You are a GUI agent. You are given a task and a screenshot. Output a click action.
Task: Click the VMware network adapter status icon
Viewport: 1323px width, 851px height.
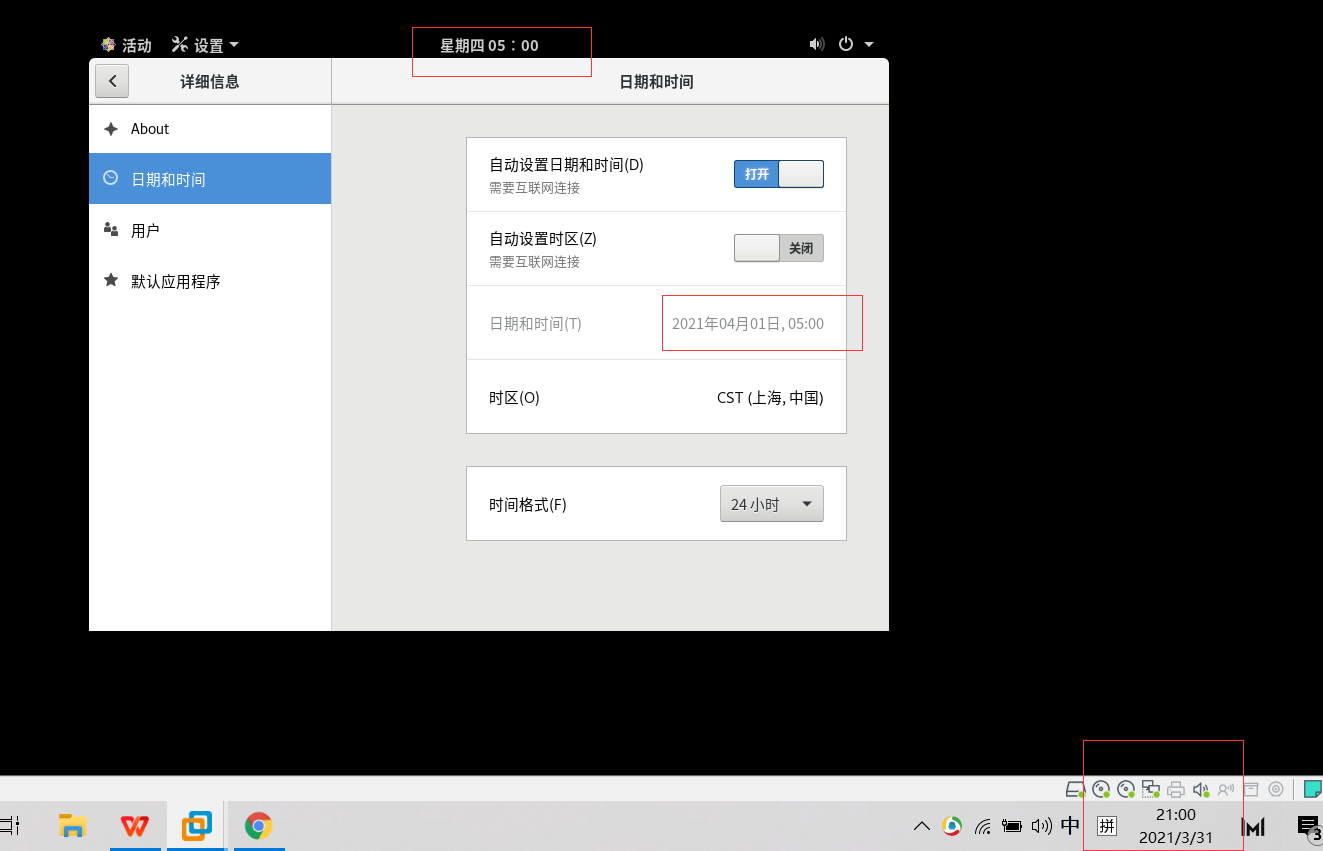pyautogui.click(x=1151, y=789)
